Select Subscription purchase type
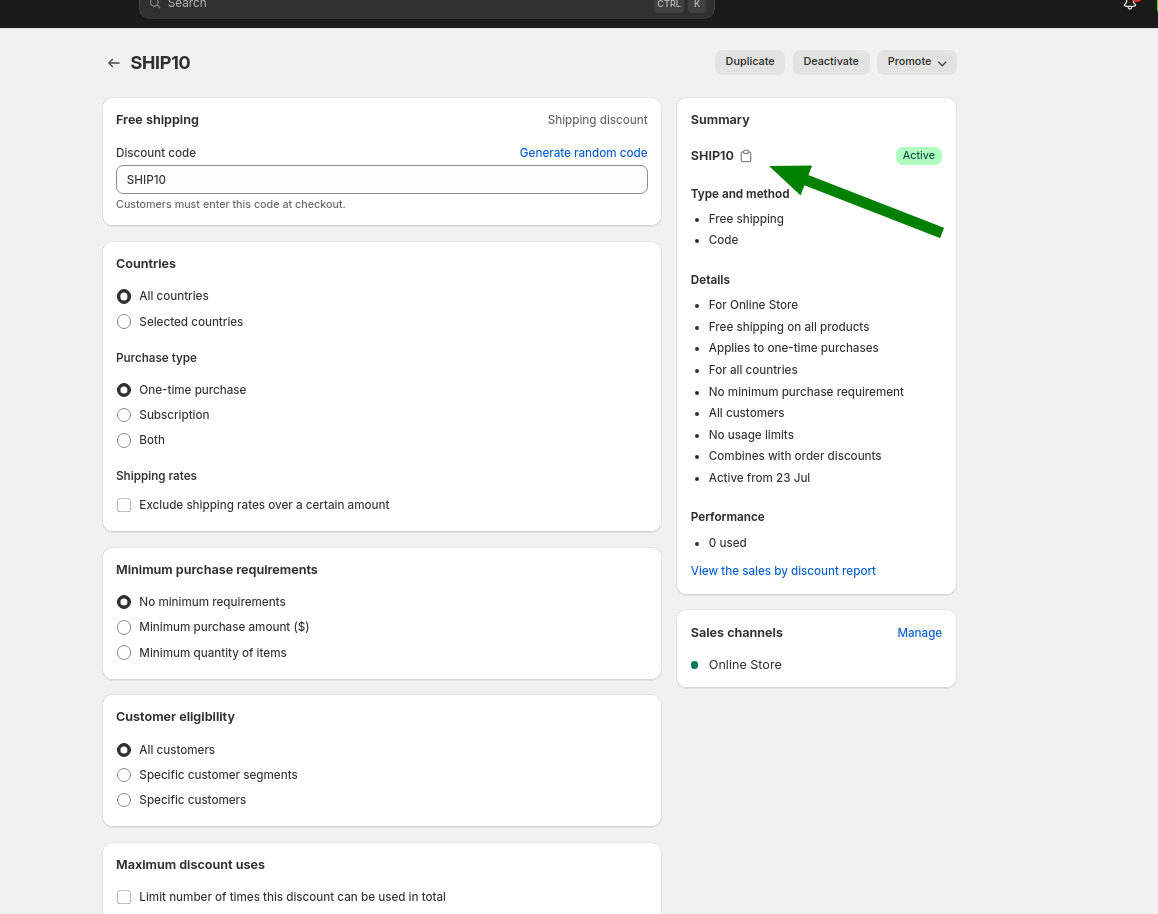Image resolution: width=1158 pixels, height=914 pixels. tap(124, 415)
